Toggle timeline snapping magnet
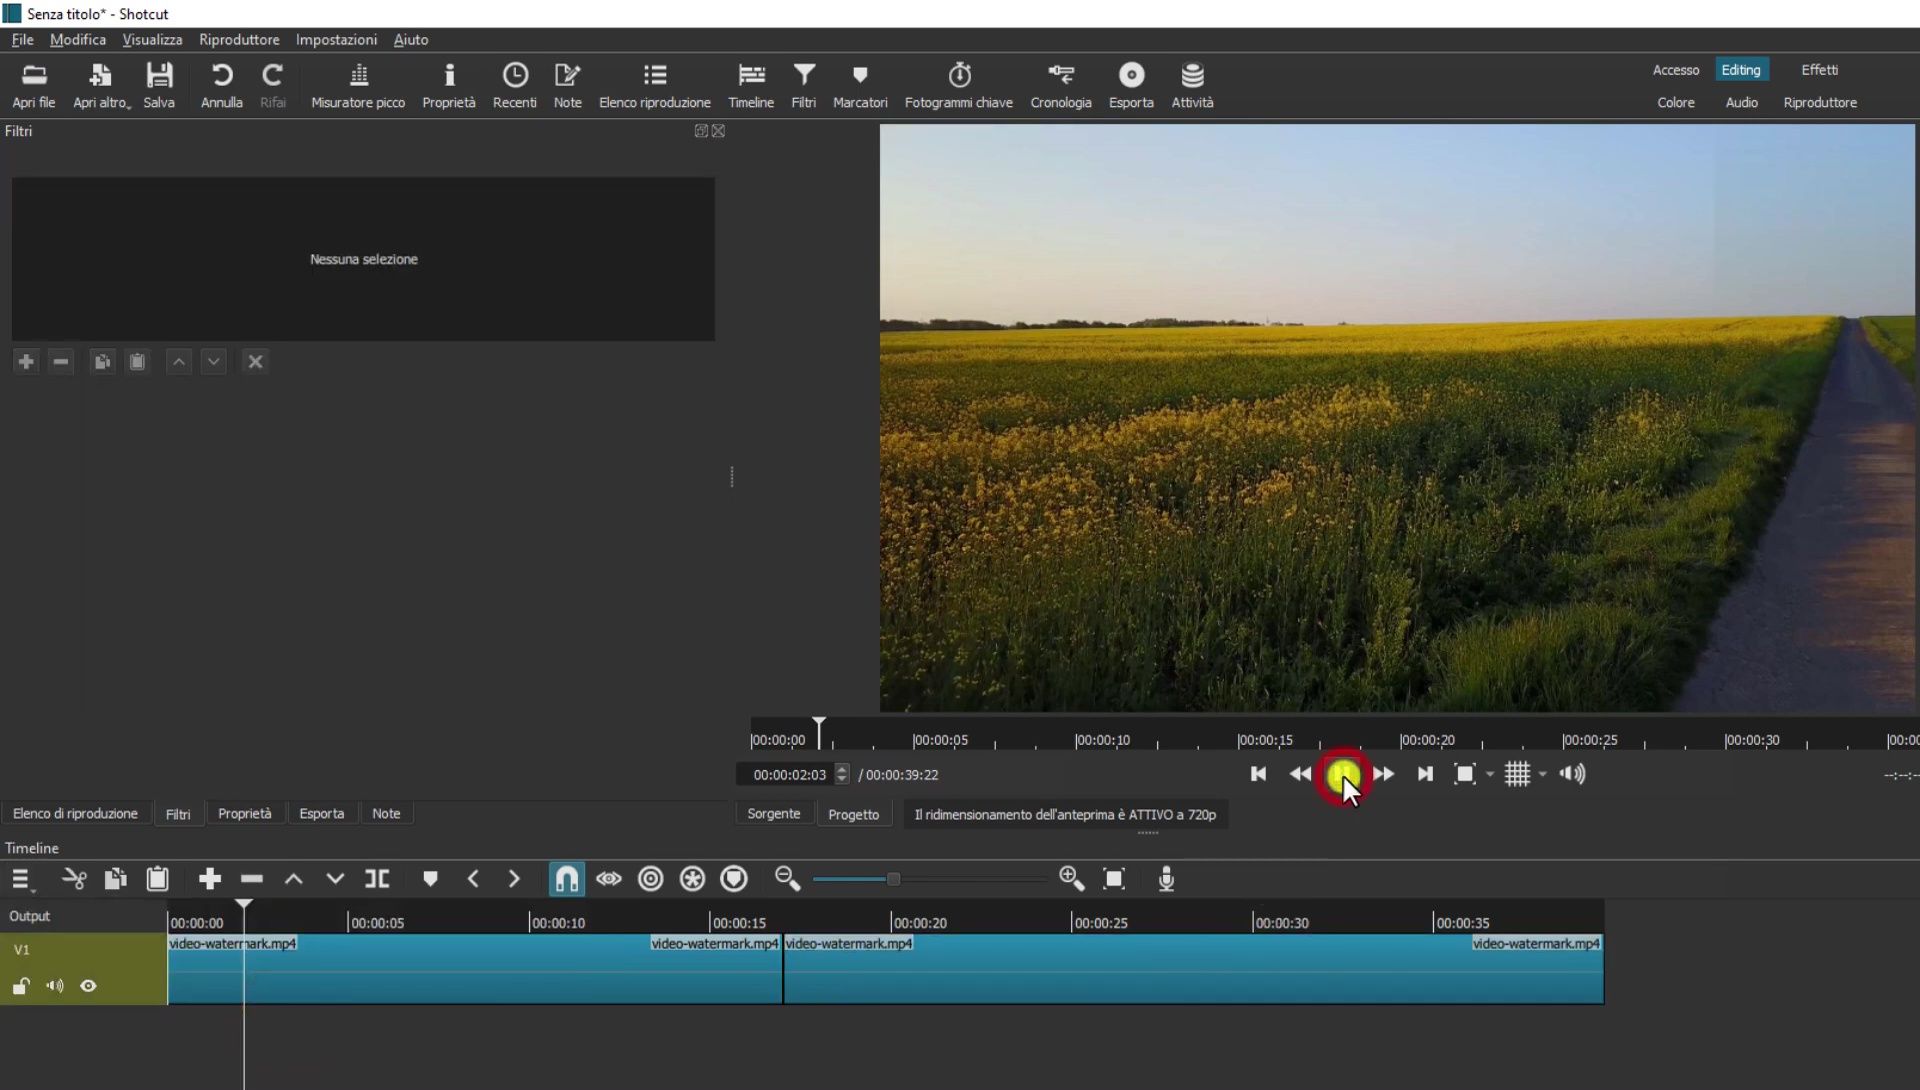Image resolution: width=1920 pixels, height=1090 pixels. [x=567, y=879]
